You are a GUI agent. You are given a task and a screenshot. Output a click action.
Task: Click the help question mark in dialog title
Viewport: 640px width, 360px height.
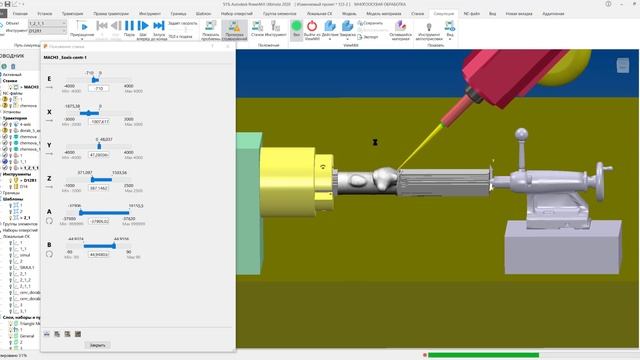click(213, 46)
